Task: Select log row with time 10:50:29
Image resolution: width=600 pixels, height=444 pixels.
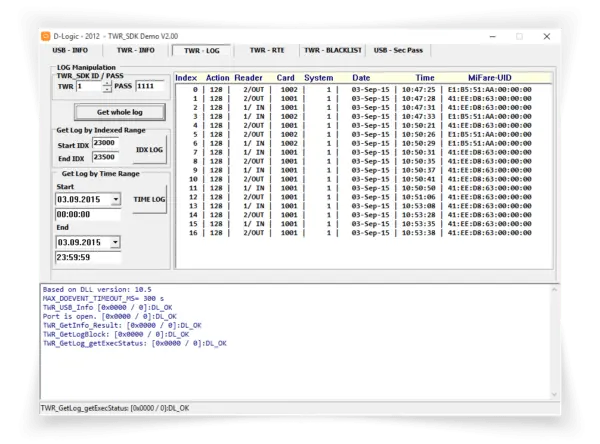Action: (x=362, y=143)
